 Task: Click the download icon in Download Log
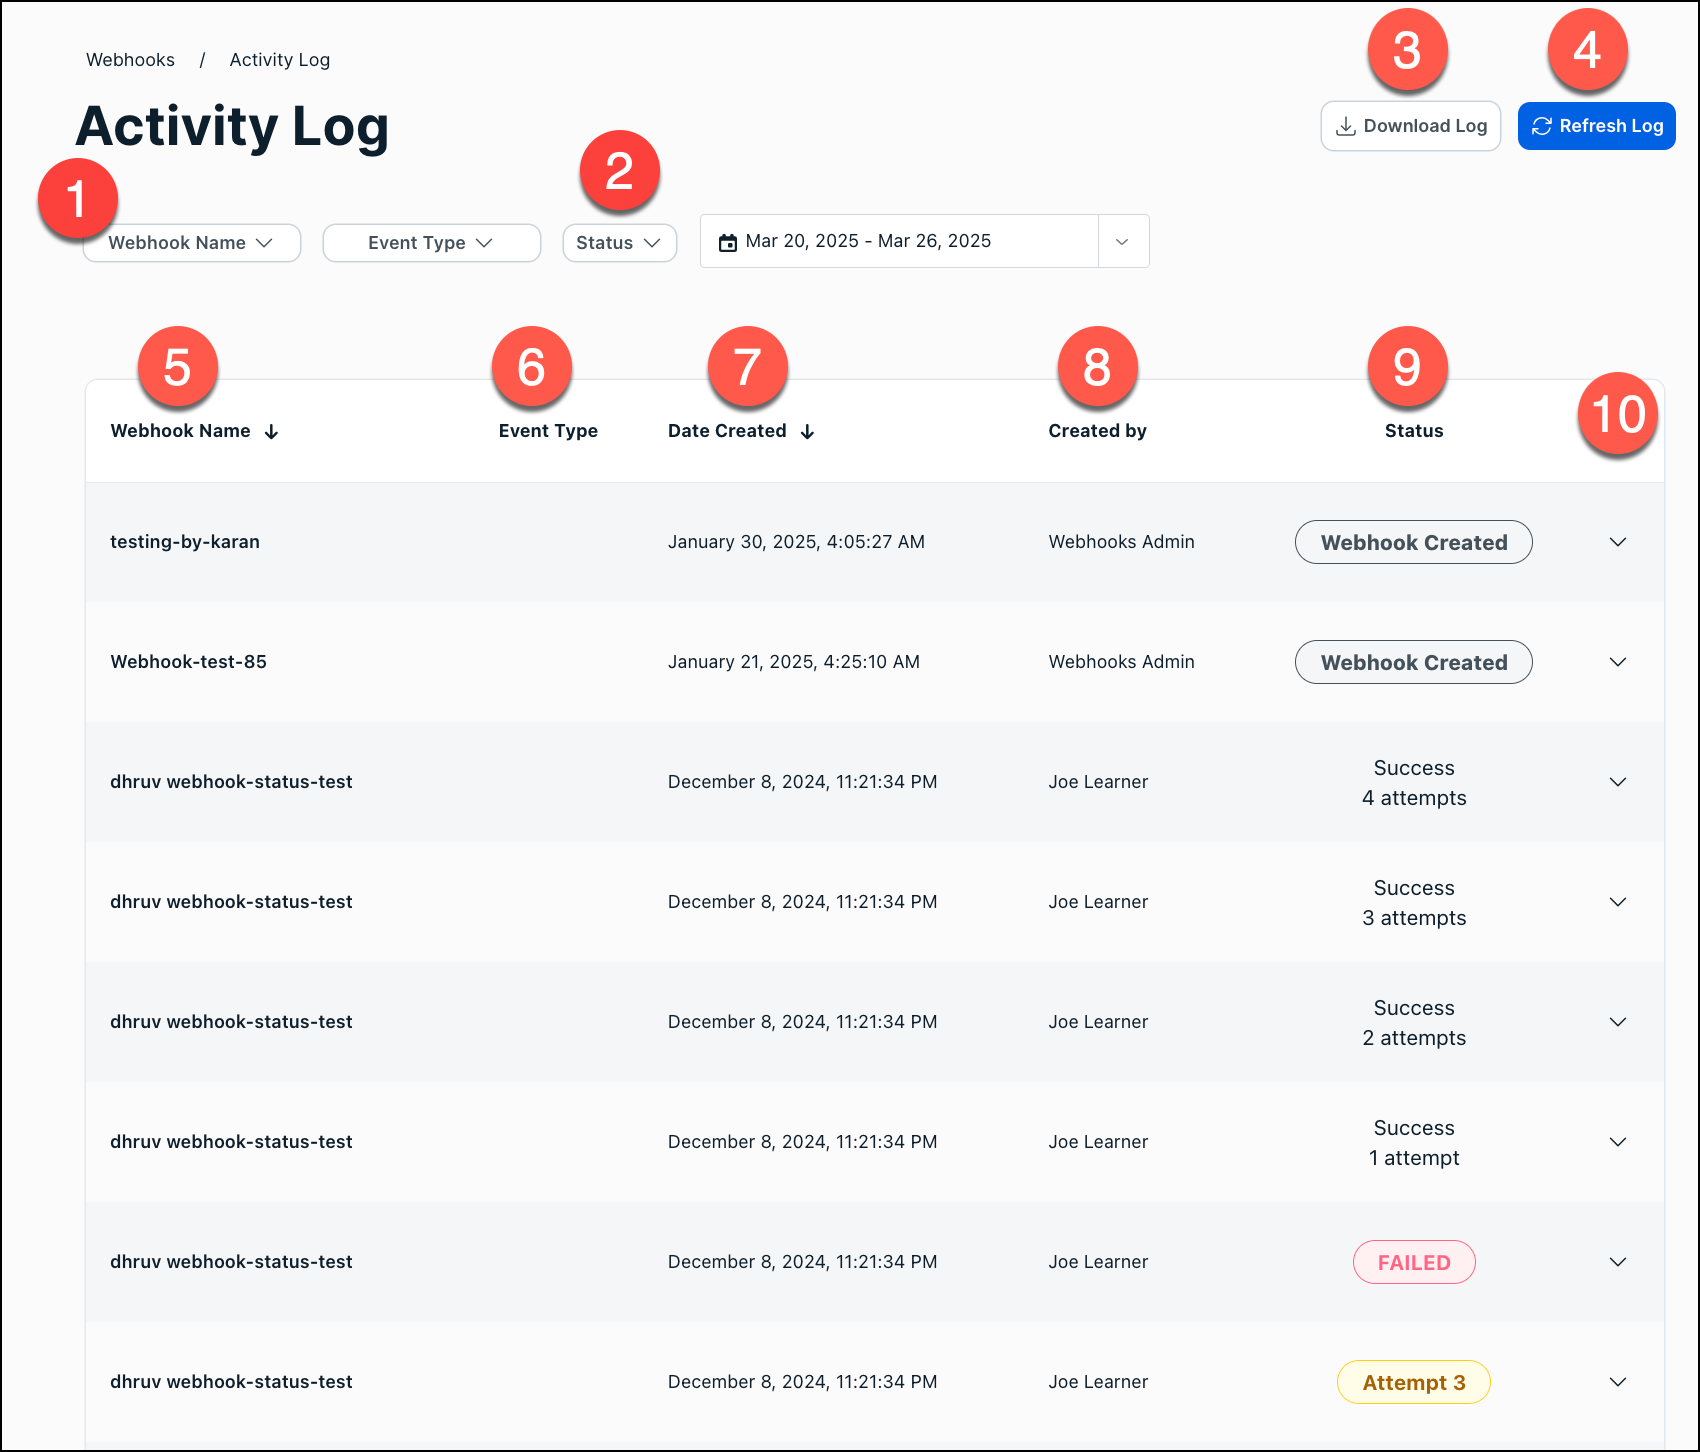pyautogui.click(x=1346, y=126)
